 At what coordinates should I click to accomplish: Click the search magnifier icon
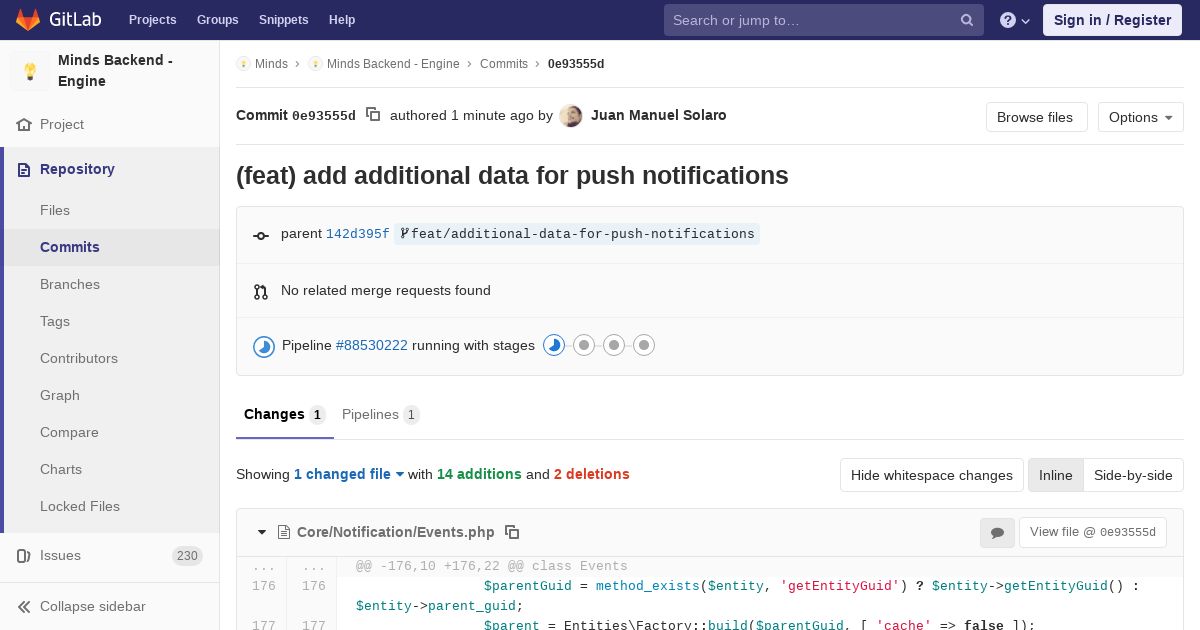pos(967,20)
